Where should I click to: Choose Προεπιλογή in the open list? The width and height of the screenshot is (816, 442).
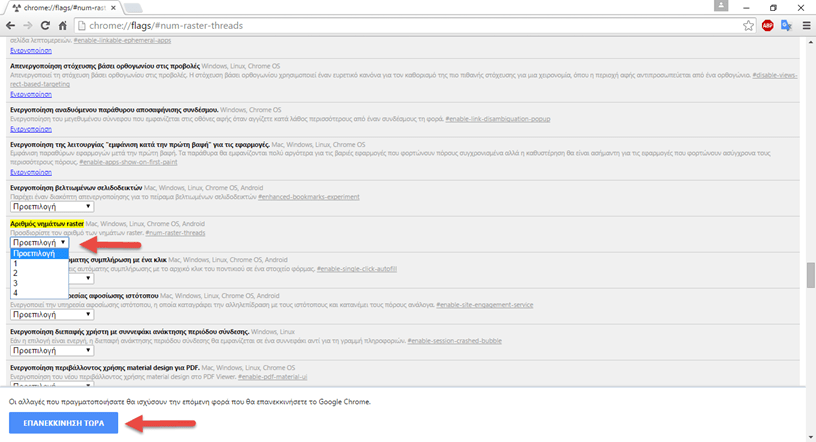point(40,254)
